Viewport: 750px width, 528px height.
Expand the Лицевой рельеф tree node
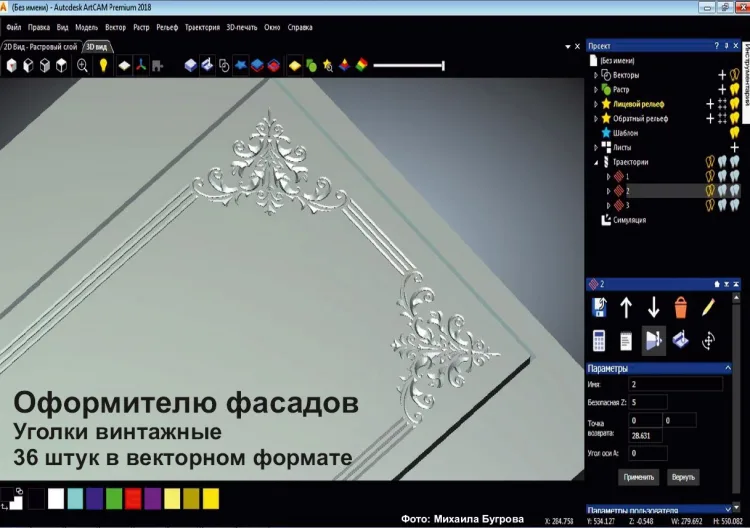(596, 104)
